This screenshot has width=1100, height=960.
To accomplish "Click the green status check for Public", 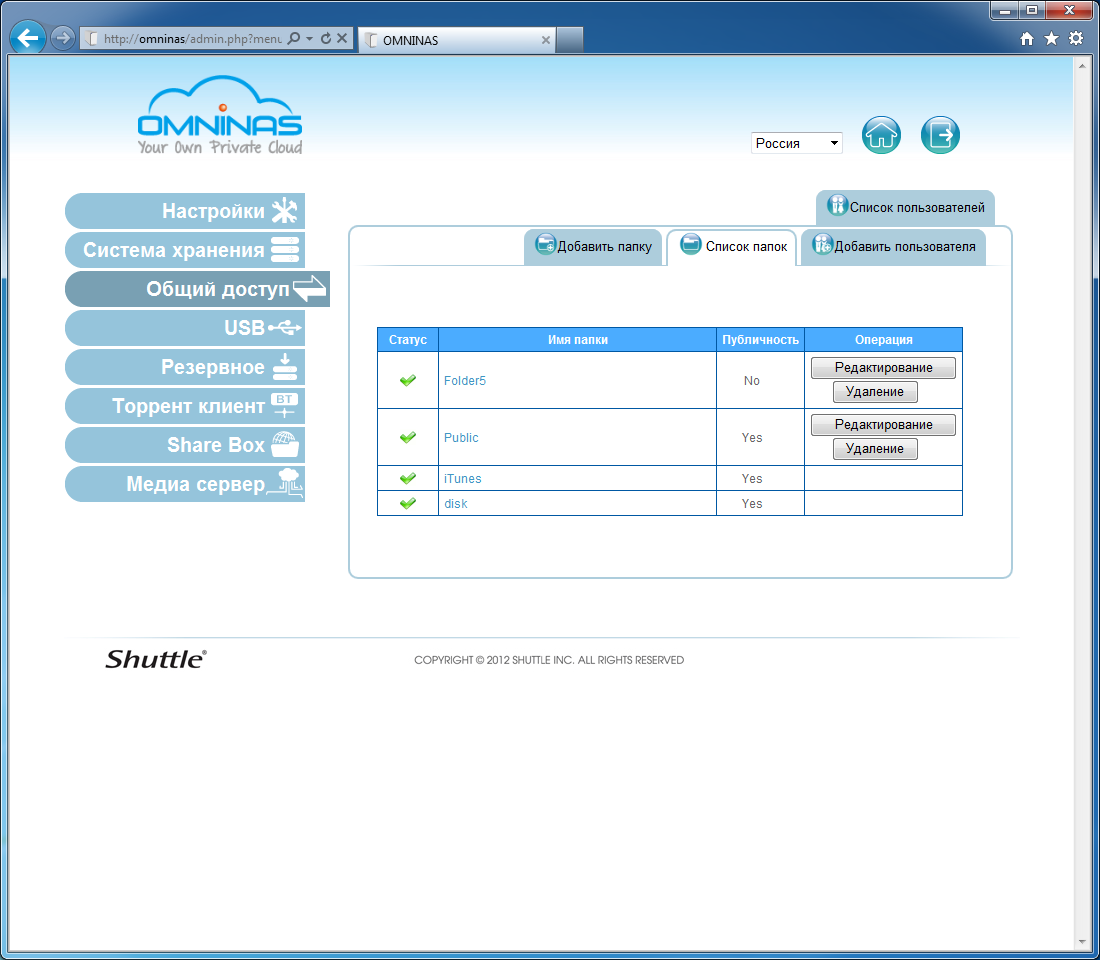I will tap(408, 437).
